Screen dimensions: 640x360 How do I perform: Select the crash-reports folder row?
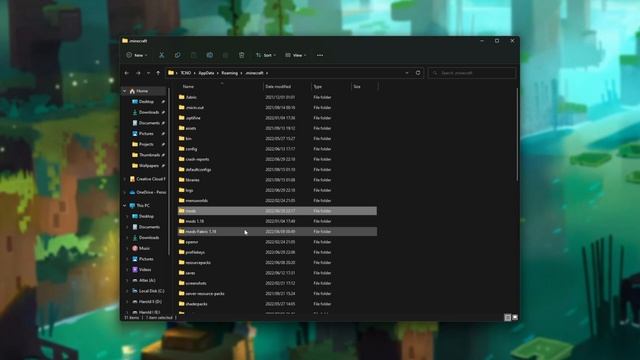pyautogui.click(x=277, y=159)
